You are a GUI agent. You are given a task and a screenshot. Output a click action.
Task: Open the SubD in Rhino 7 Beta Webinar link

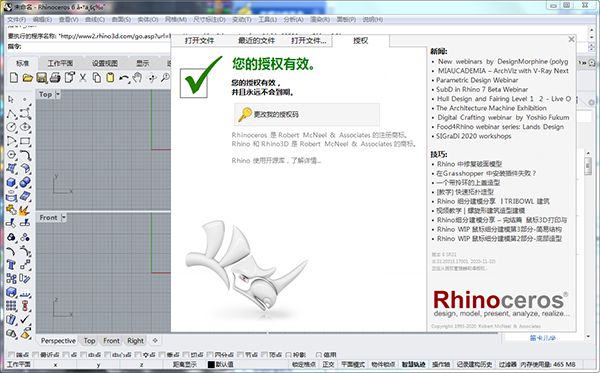point(482,89)
